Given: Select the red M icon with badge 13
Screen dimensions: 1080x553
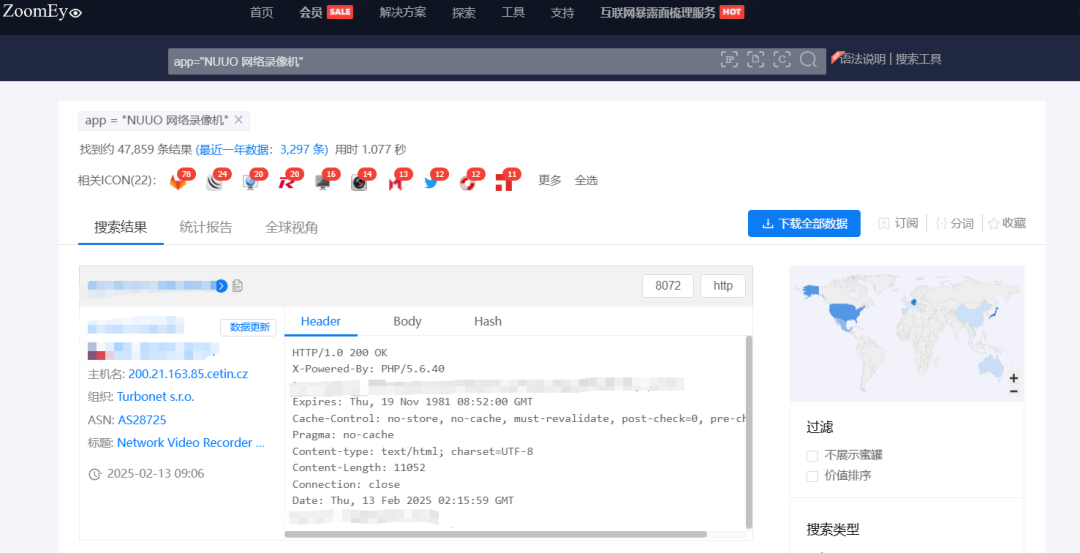Looking at the screenshot, I should [395, 182].
